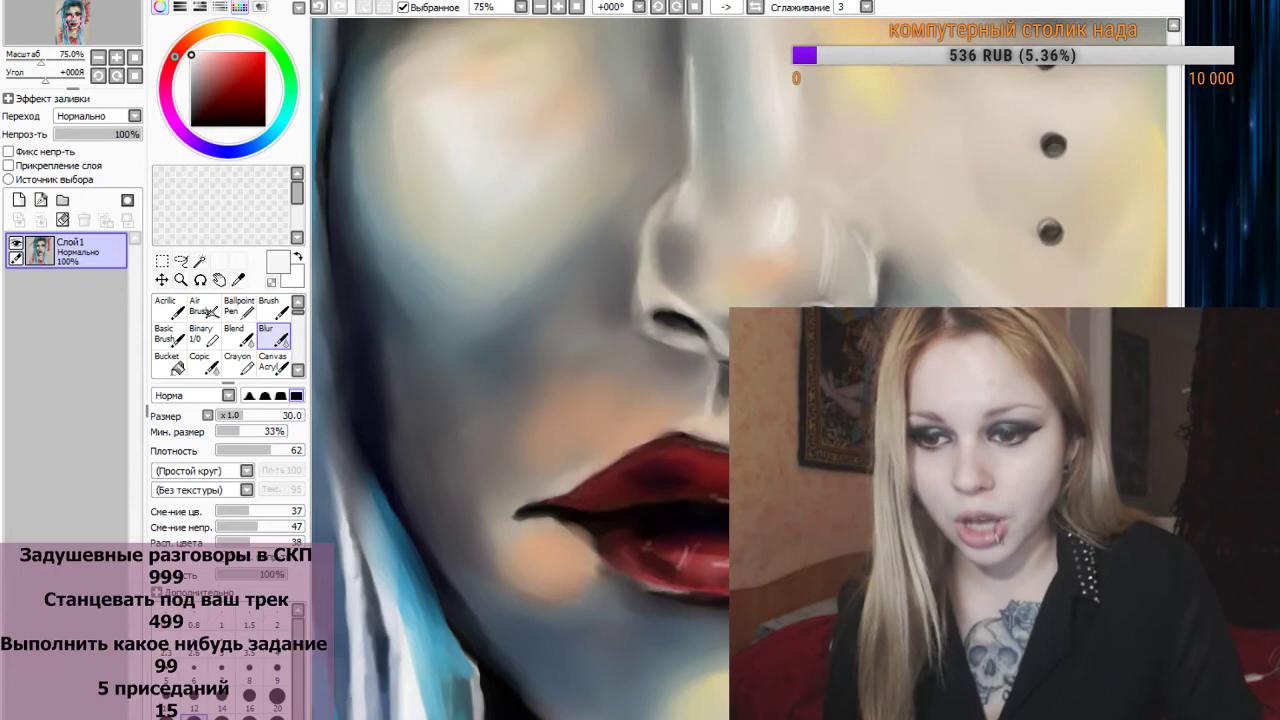
Task: Rotate canvas clockwise in top toolbar
Action: pos(674,7)
